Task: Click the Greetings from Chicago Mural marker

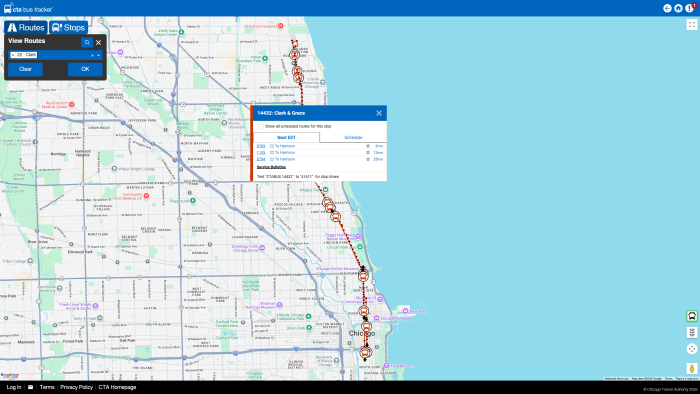Action: 262,248
